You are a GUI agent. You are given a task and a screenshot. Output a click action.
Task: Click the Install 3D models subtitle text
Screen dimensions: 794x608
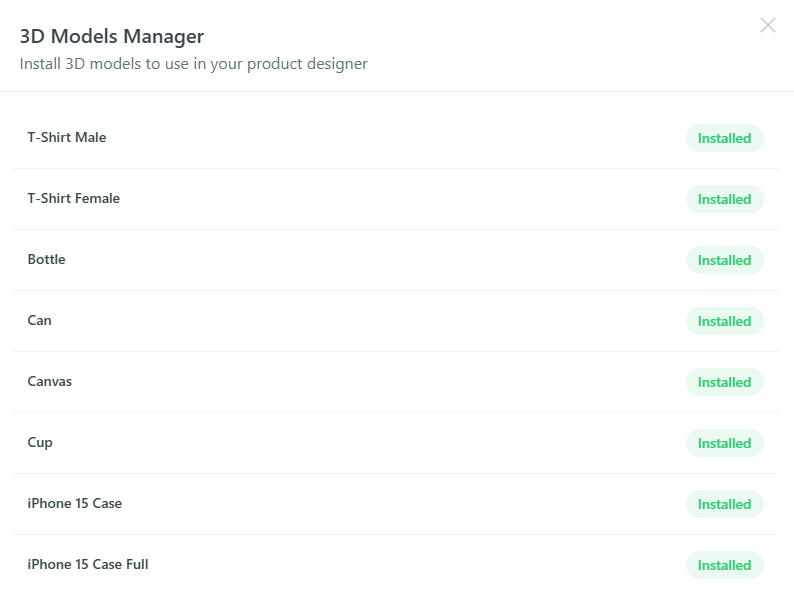193,64
